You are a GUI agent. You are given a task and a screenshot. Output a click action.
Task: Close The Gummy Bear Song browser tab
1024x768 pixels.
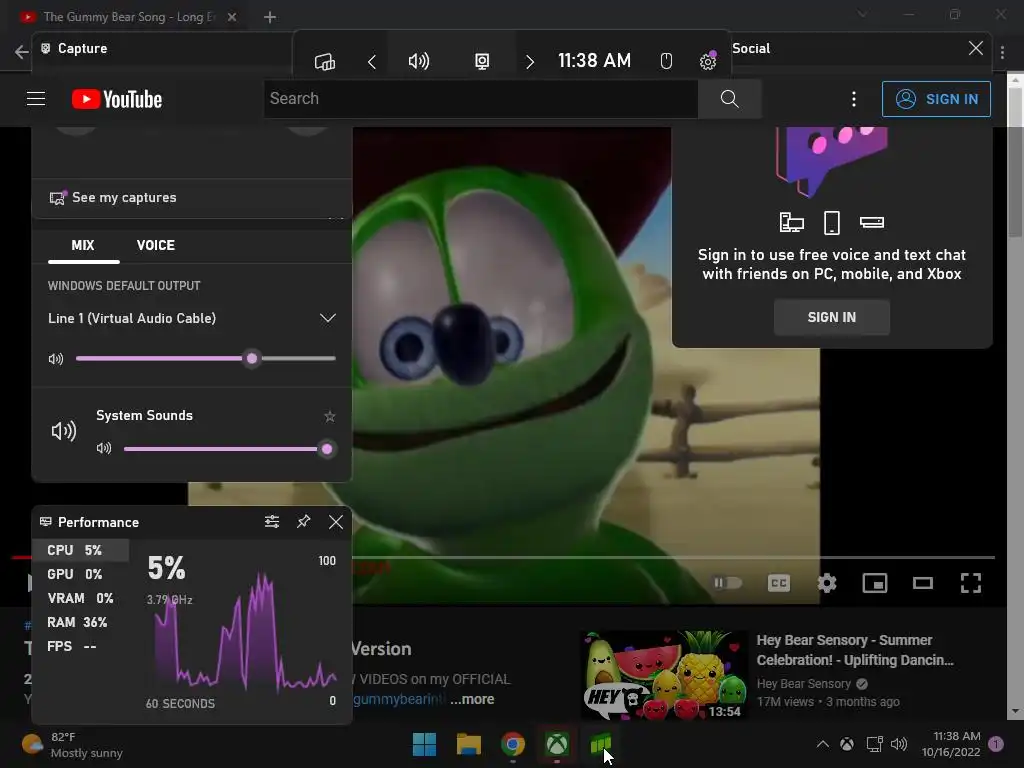[x=232, y=17]
